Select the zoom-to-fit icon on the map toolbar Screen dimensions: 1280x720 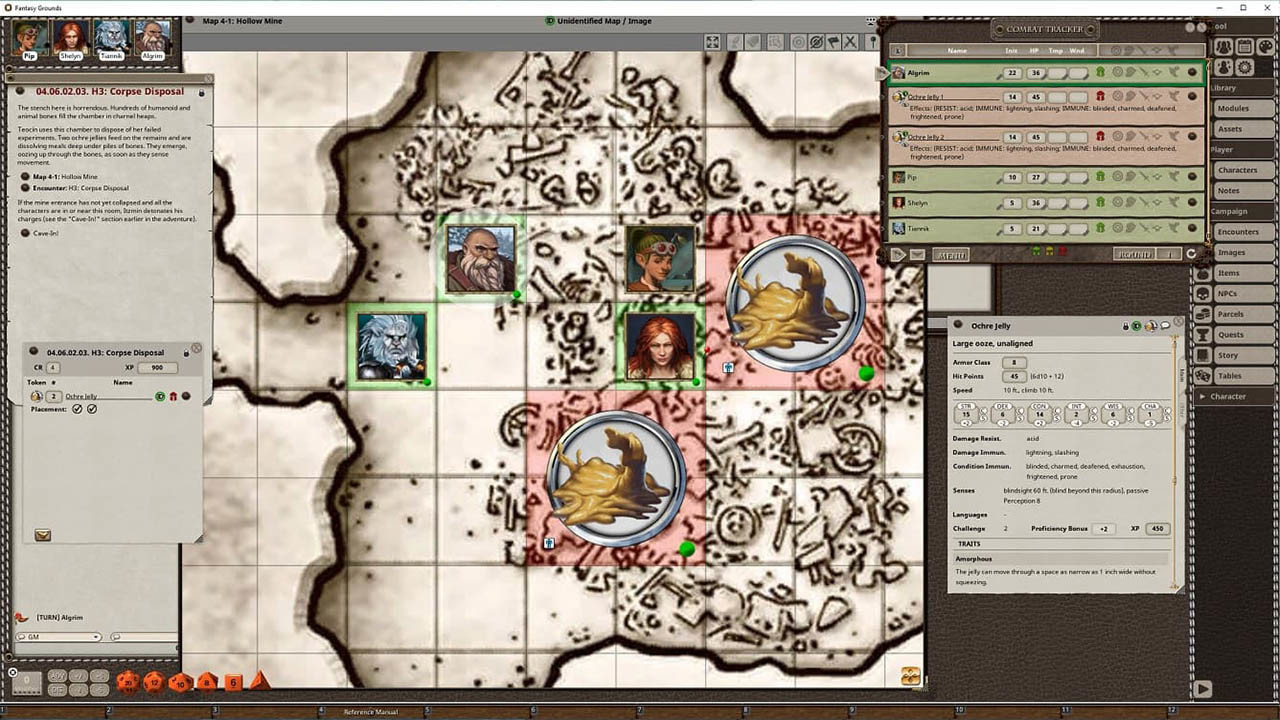[x=712, y=42]
